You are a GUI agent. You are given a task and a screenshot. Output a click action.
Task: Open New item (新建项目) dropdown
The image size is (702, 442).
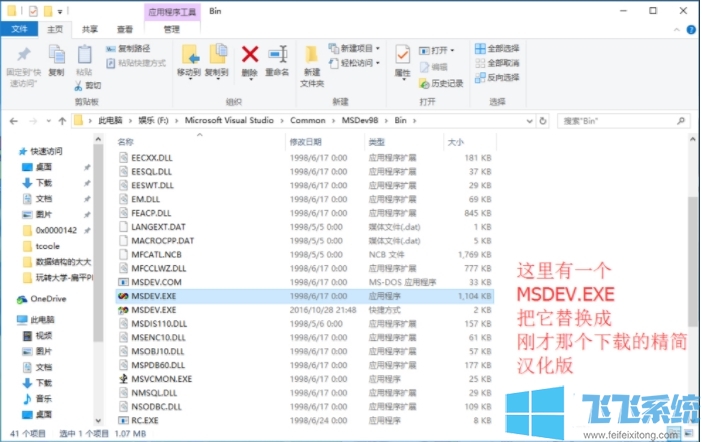[354, 48]
